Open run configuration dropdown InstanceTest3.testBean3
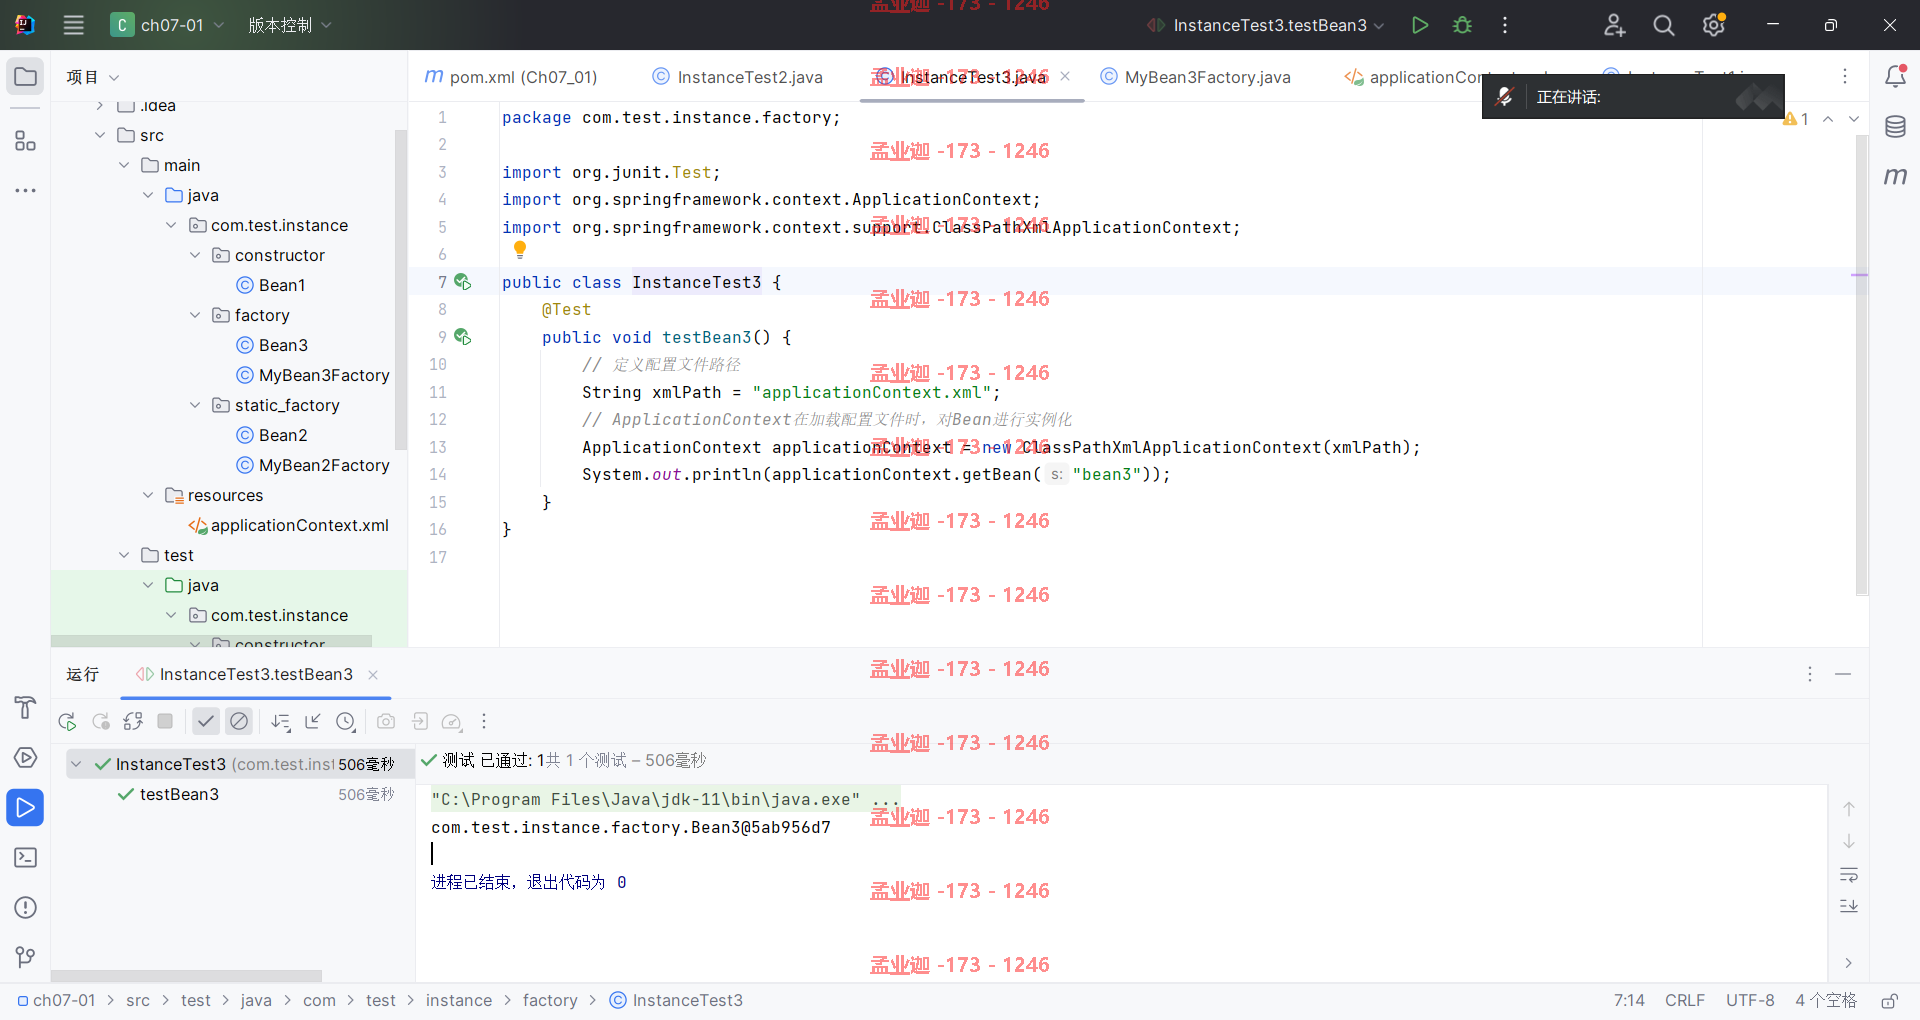The width and height of the screenshot is (1920, 1020). (1266, 25)
